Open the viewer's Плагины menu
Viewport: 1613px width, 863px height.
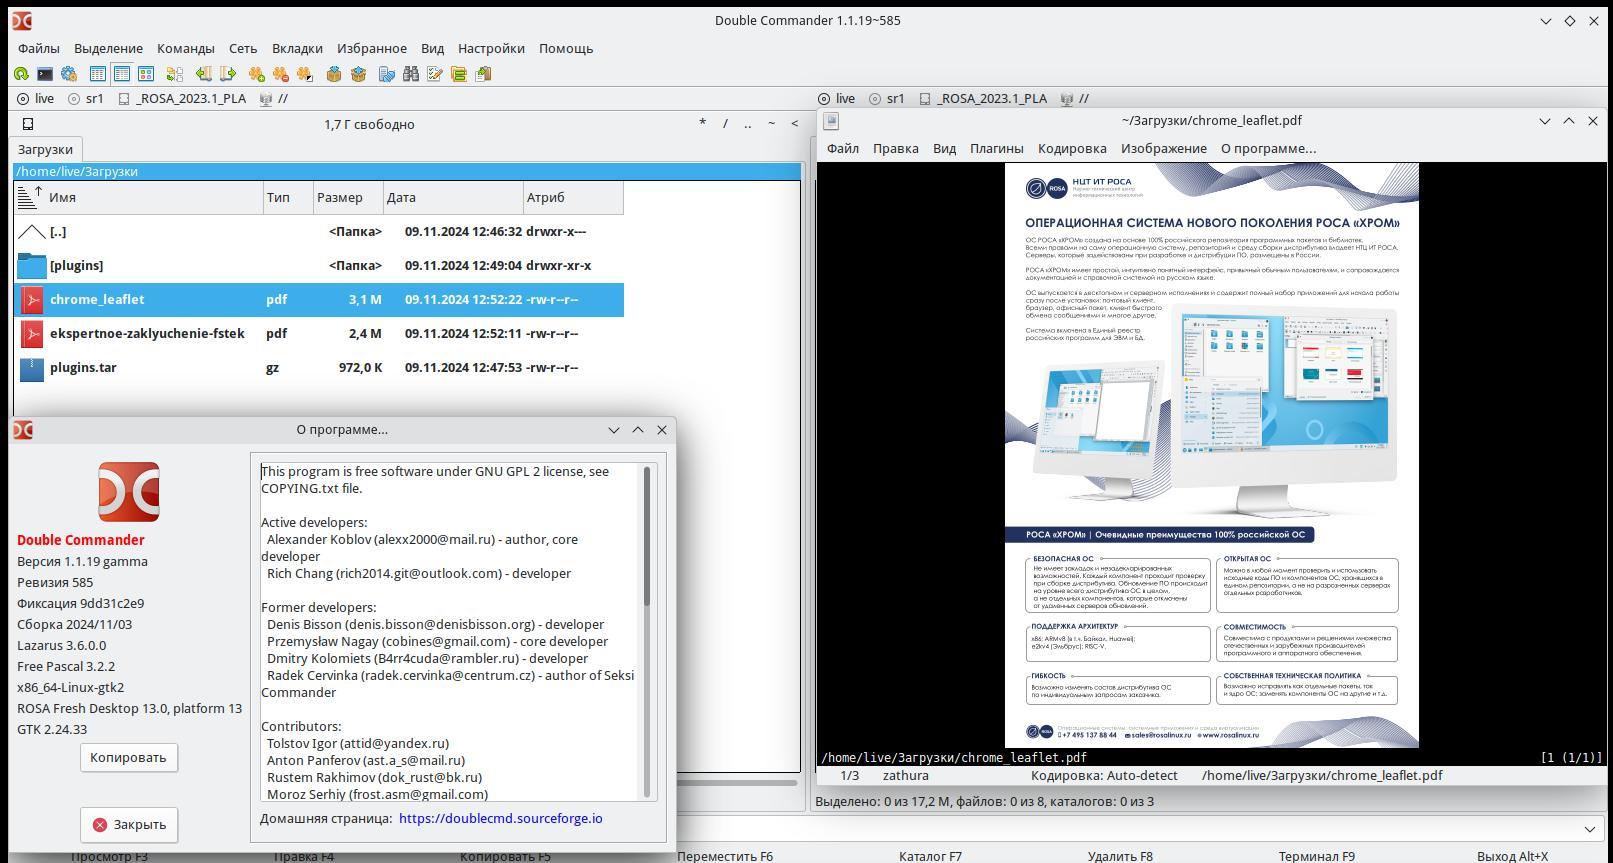click(997, 149)
